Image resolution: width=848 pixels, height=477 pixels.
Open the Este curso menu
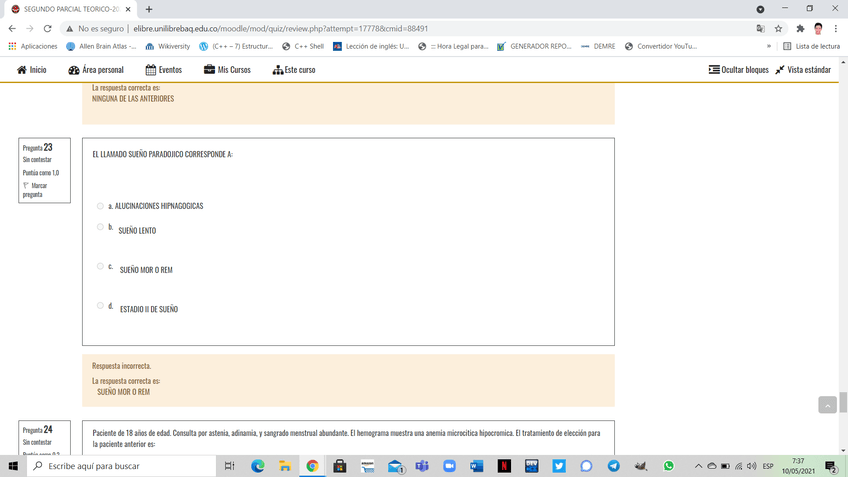pyautogui.click(x=294, y=70)
